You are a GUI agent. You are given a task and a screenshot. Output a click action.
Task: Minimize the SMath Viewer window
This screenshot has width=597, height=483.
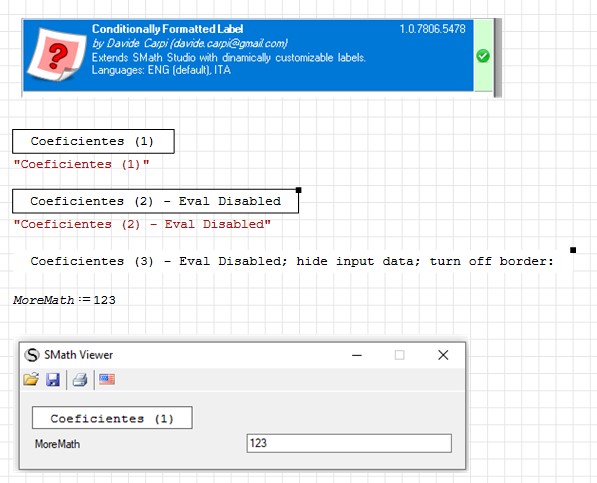(357, 355)
